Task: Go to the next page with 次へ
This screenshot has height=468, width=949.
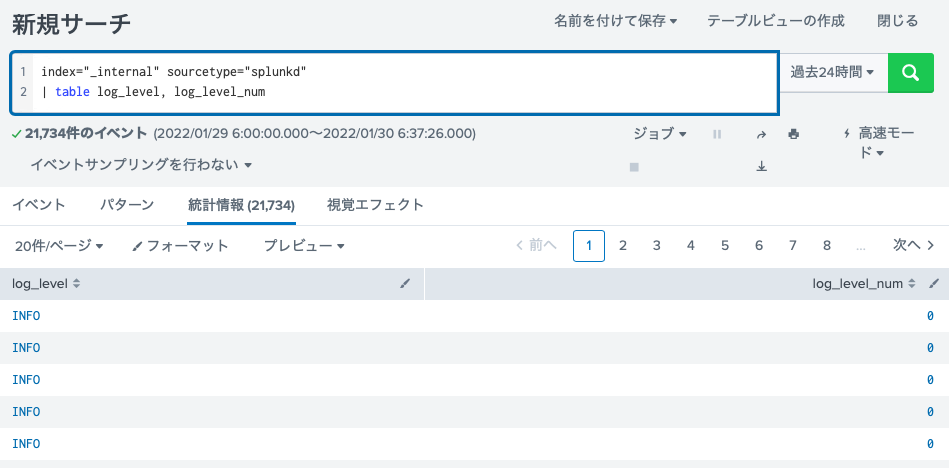Action: click(915, 245)
